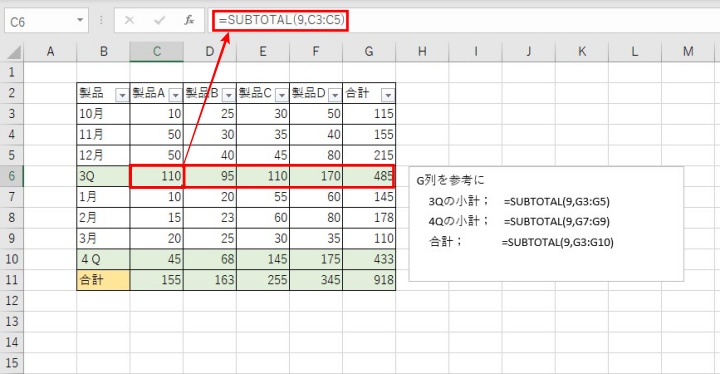This screenshot has width=720, height=374.
Task: Open the 製品A filter dropdown
Action: 175,95
